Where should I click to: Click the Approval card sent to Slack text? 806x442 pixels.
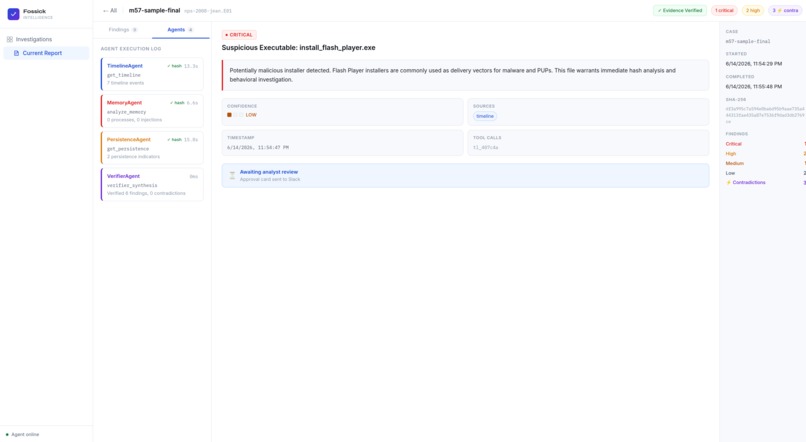[270, 179]
